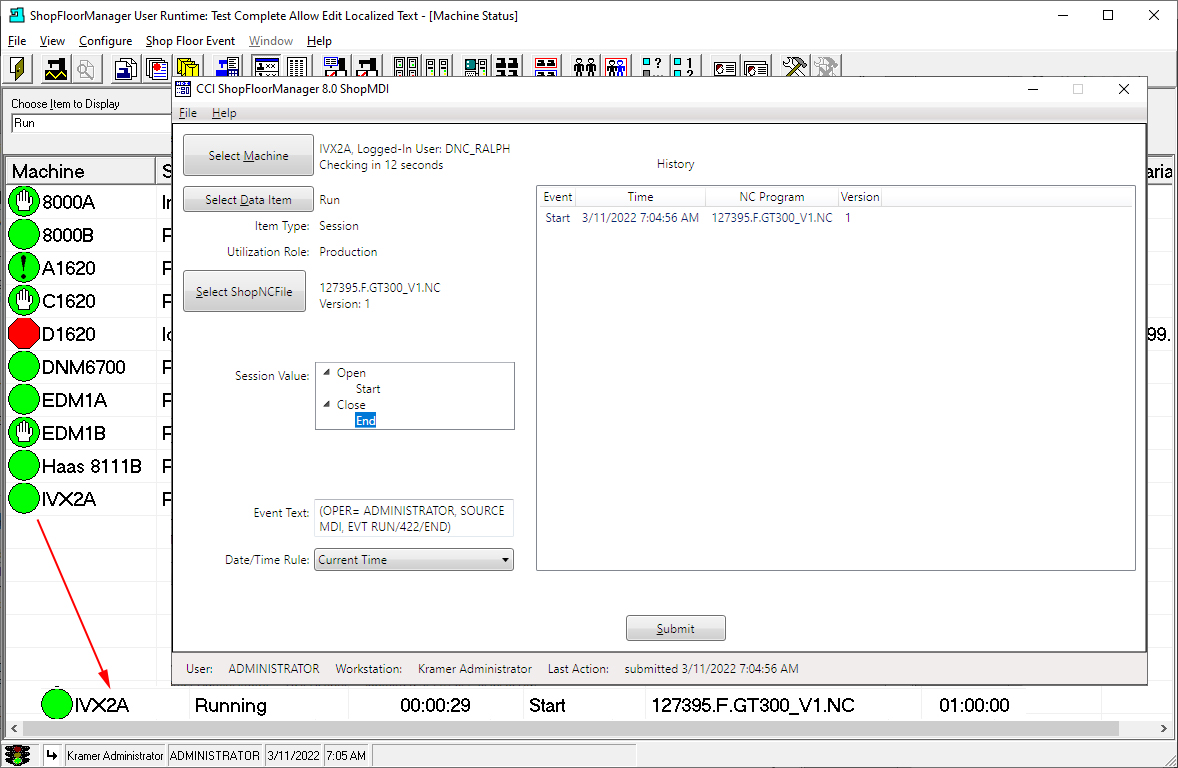Open the Configure menu
The width and height of the screenshot is (1178, 768).
105,41
